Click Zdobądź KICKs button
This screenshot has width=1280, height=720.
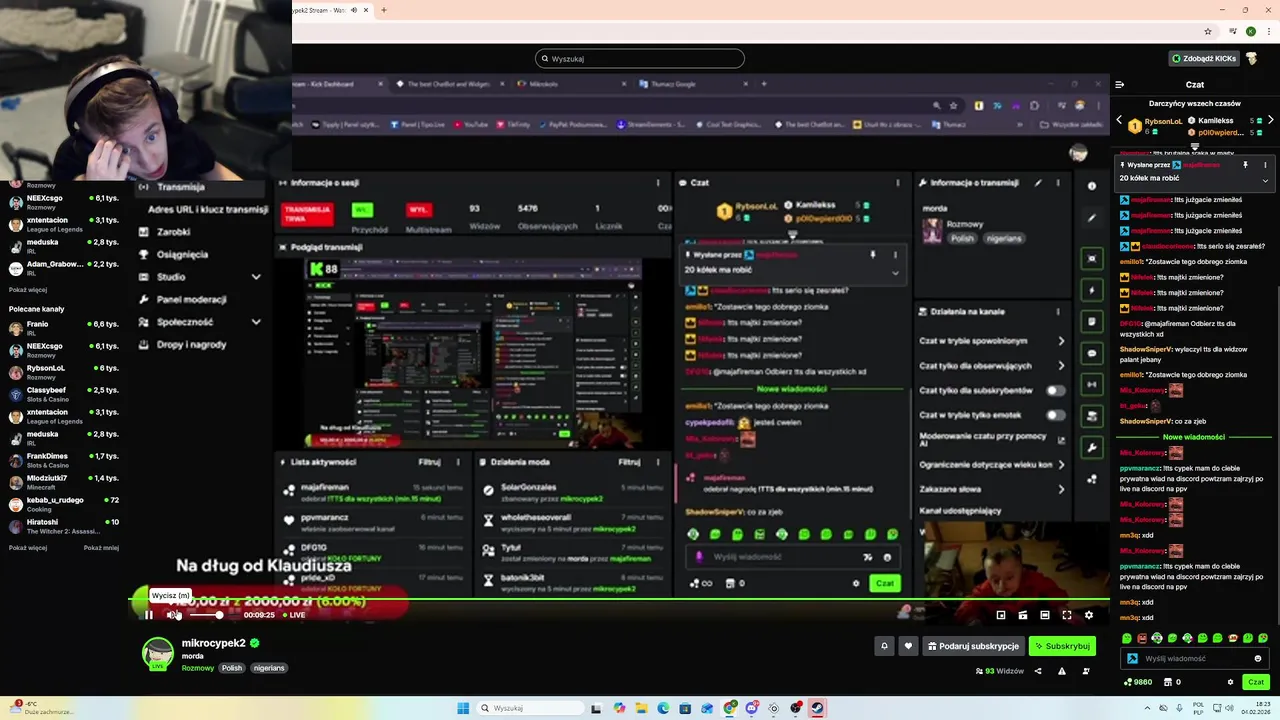tap(1205, 59)
